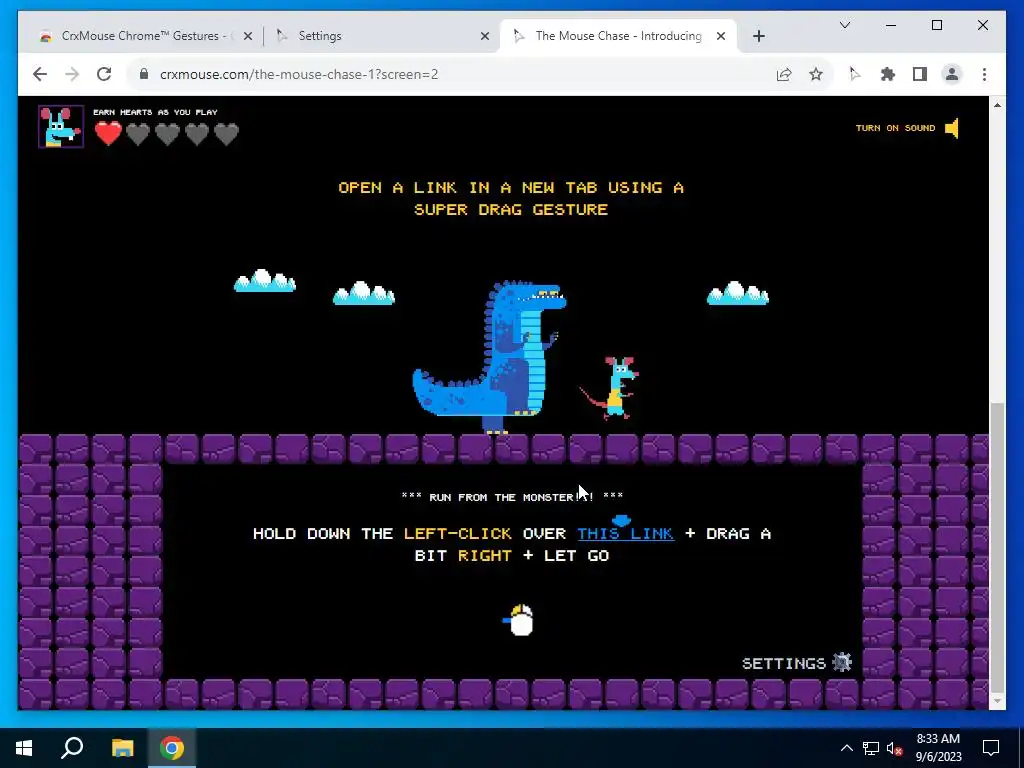Click the first red heart
1024x768 pixels.
click(108, 134)
